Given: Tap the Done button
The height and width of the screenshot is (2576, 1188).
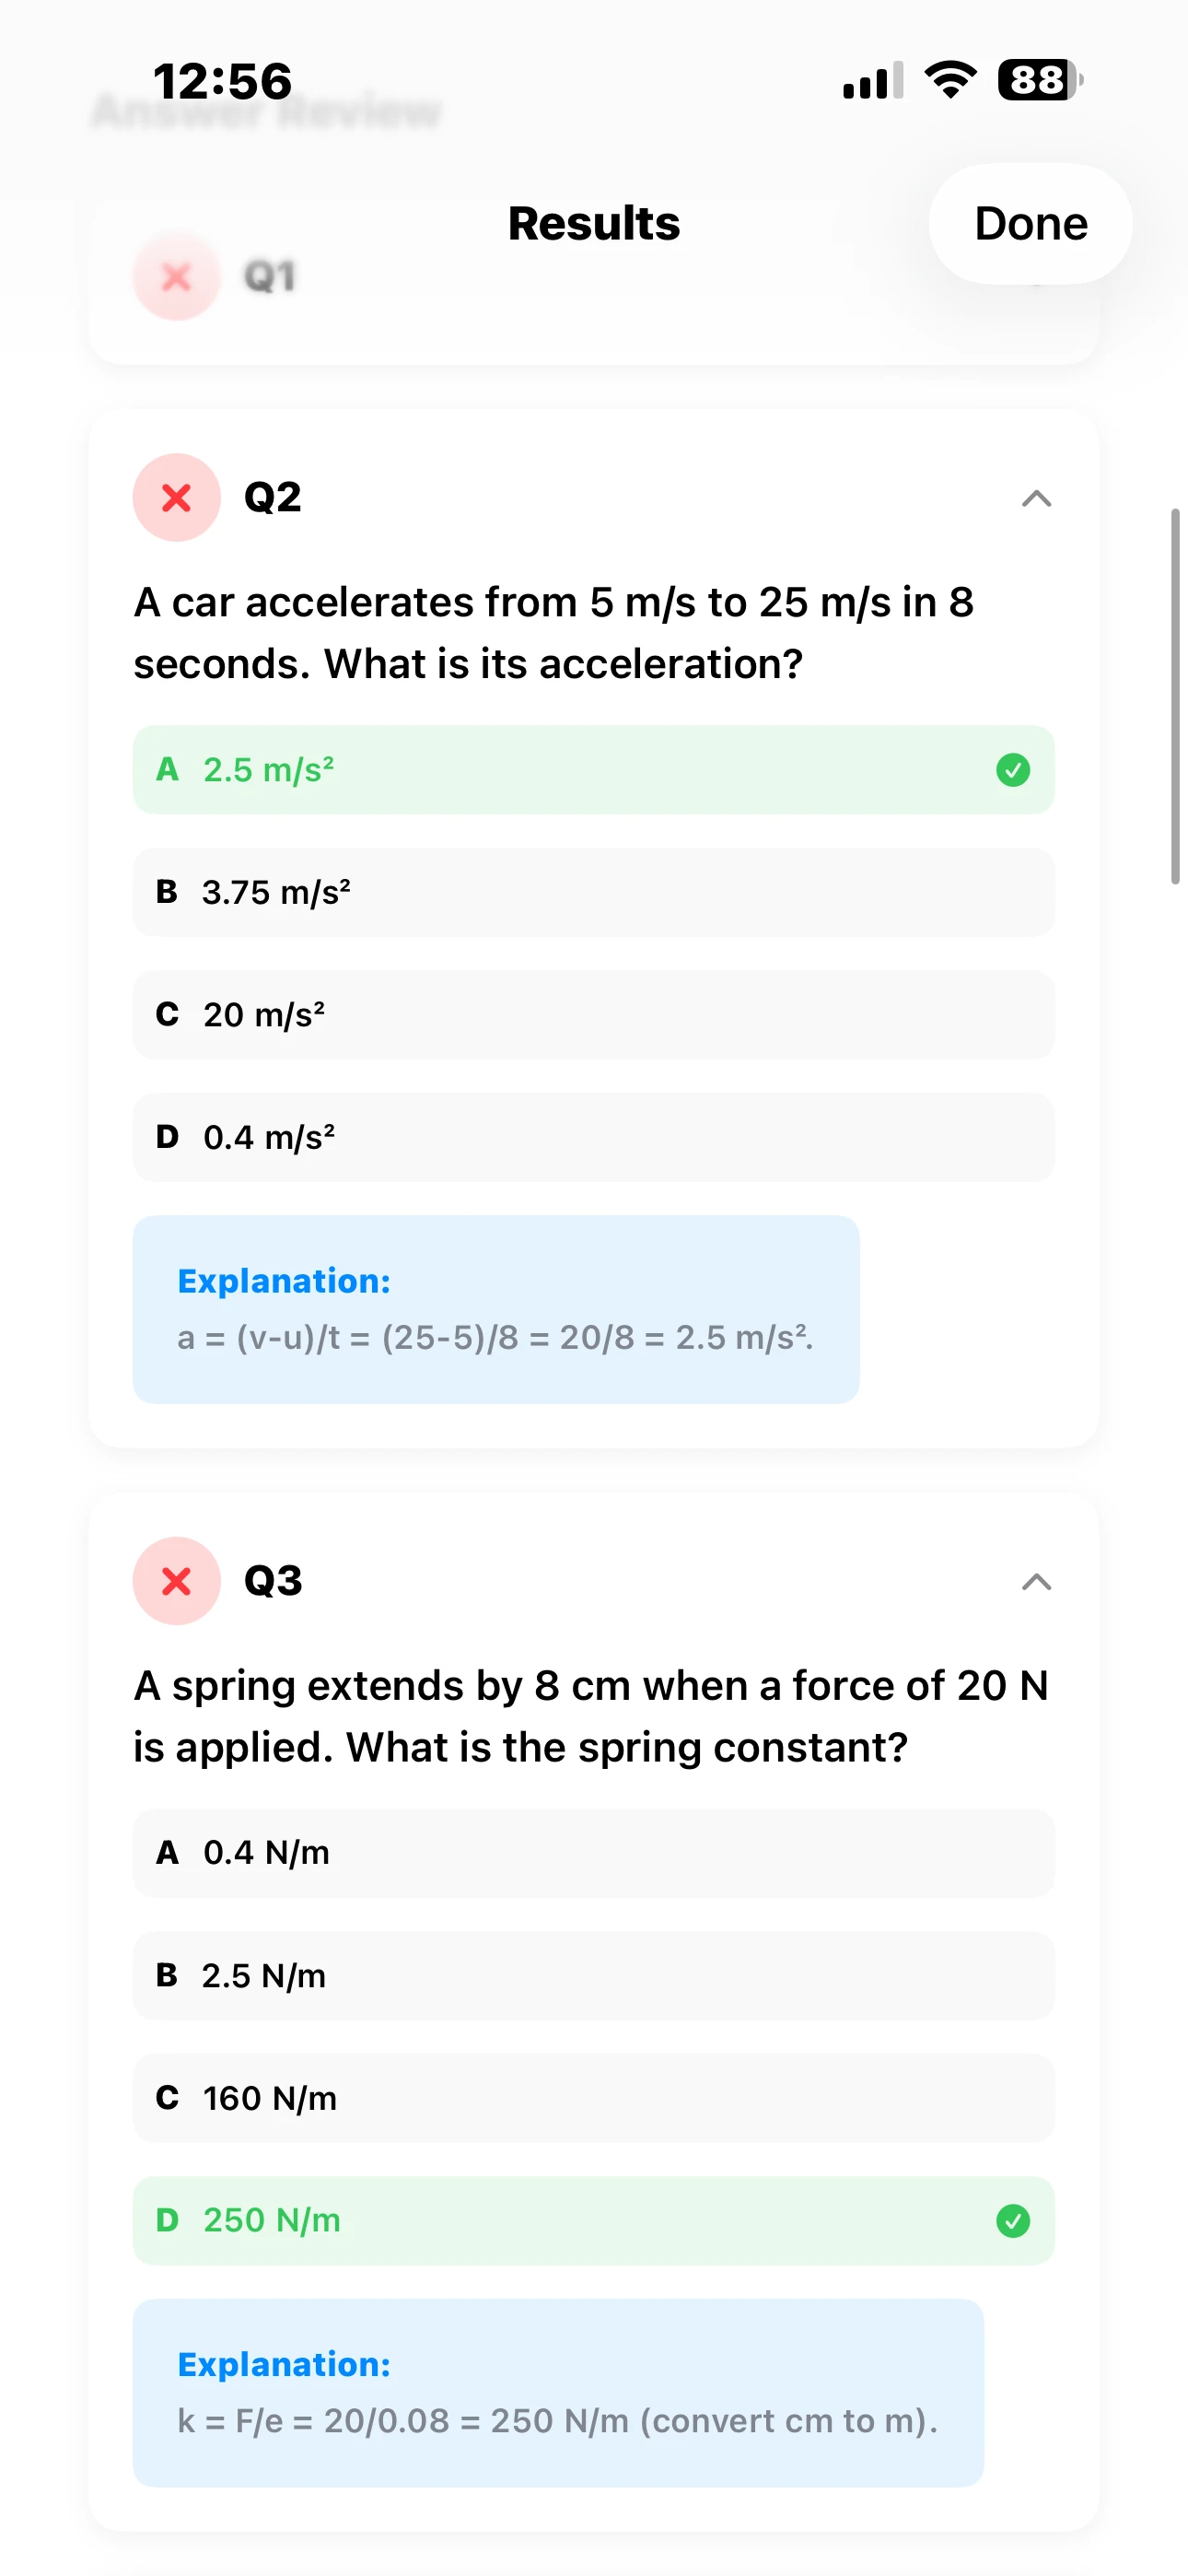Looking at the screenshot, I should (1030, 223).
